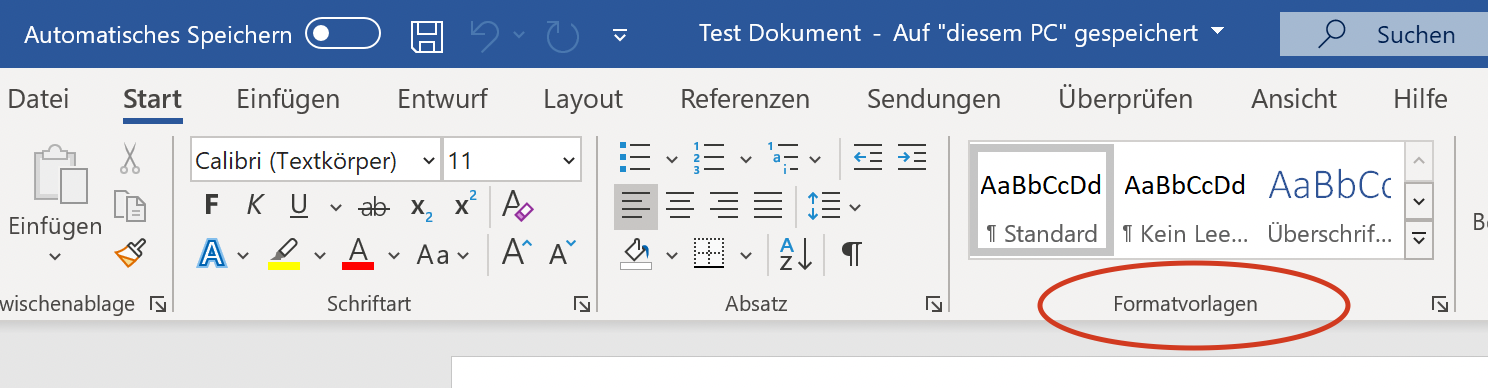Open the Referenzen tab

pyautogui.click(x=745, y=99)
